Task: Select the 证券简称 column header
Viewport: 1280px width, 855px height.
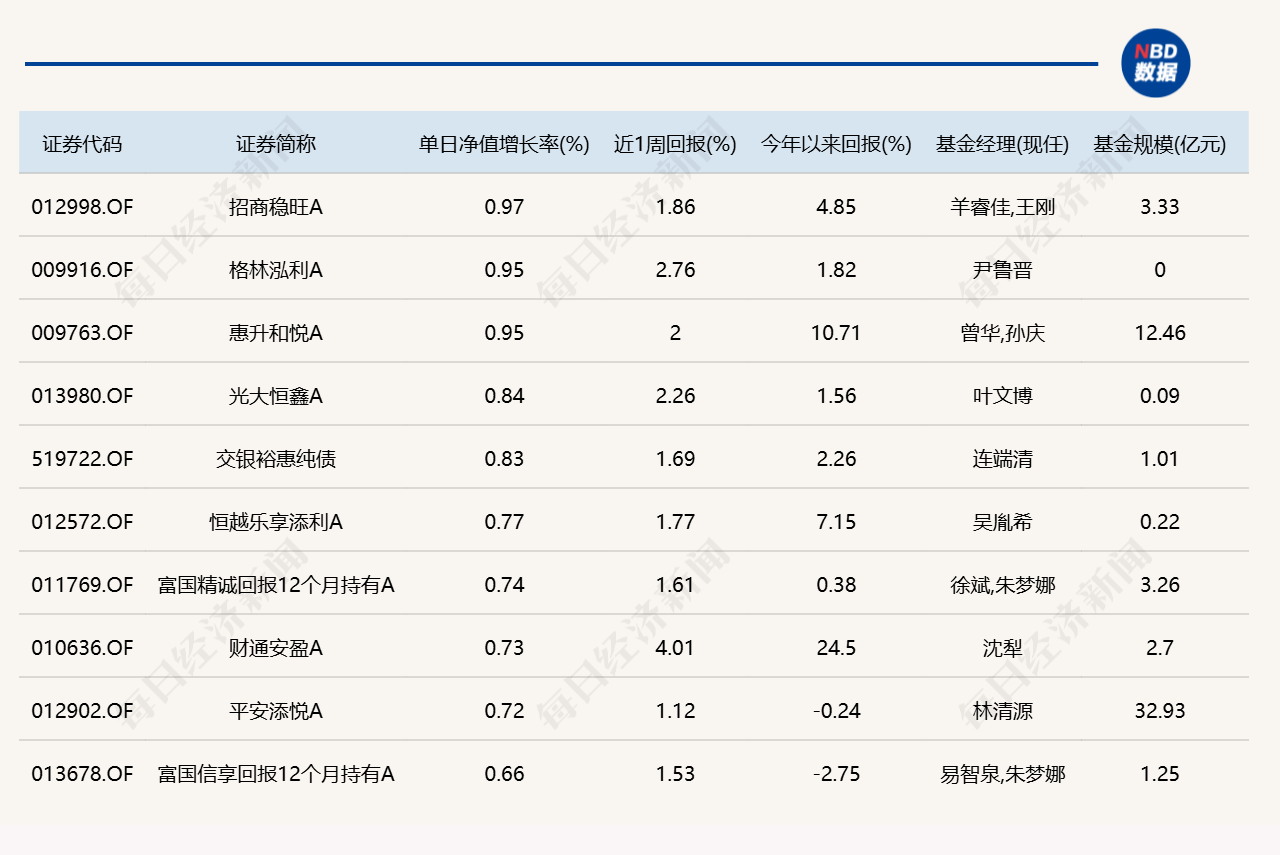Action: coord(276,144)
